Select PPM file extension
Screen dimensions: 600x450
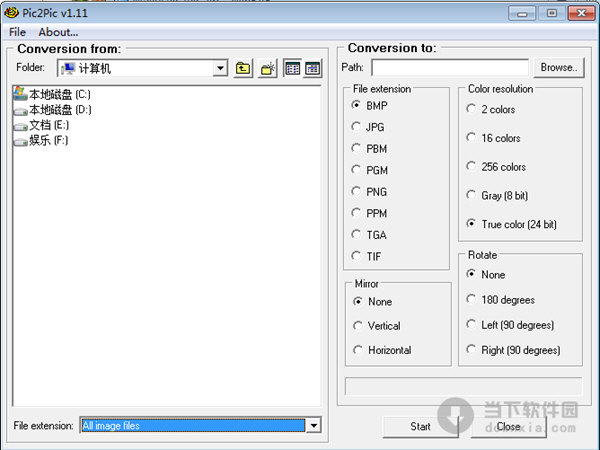pos(370,213)
